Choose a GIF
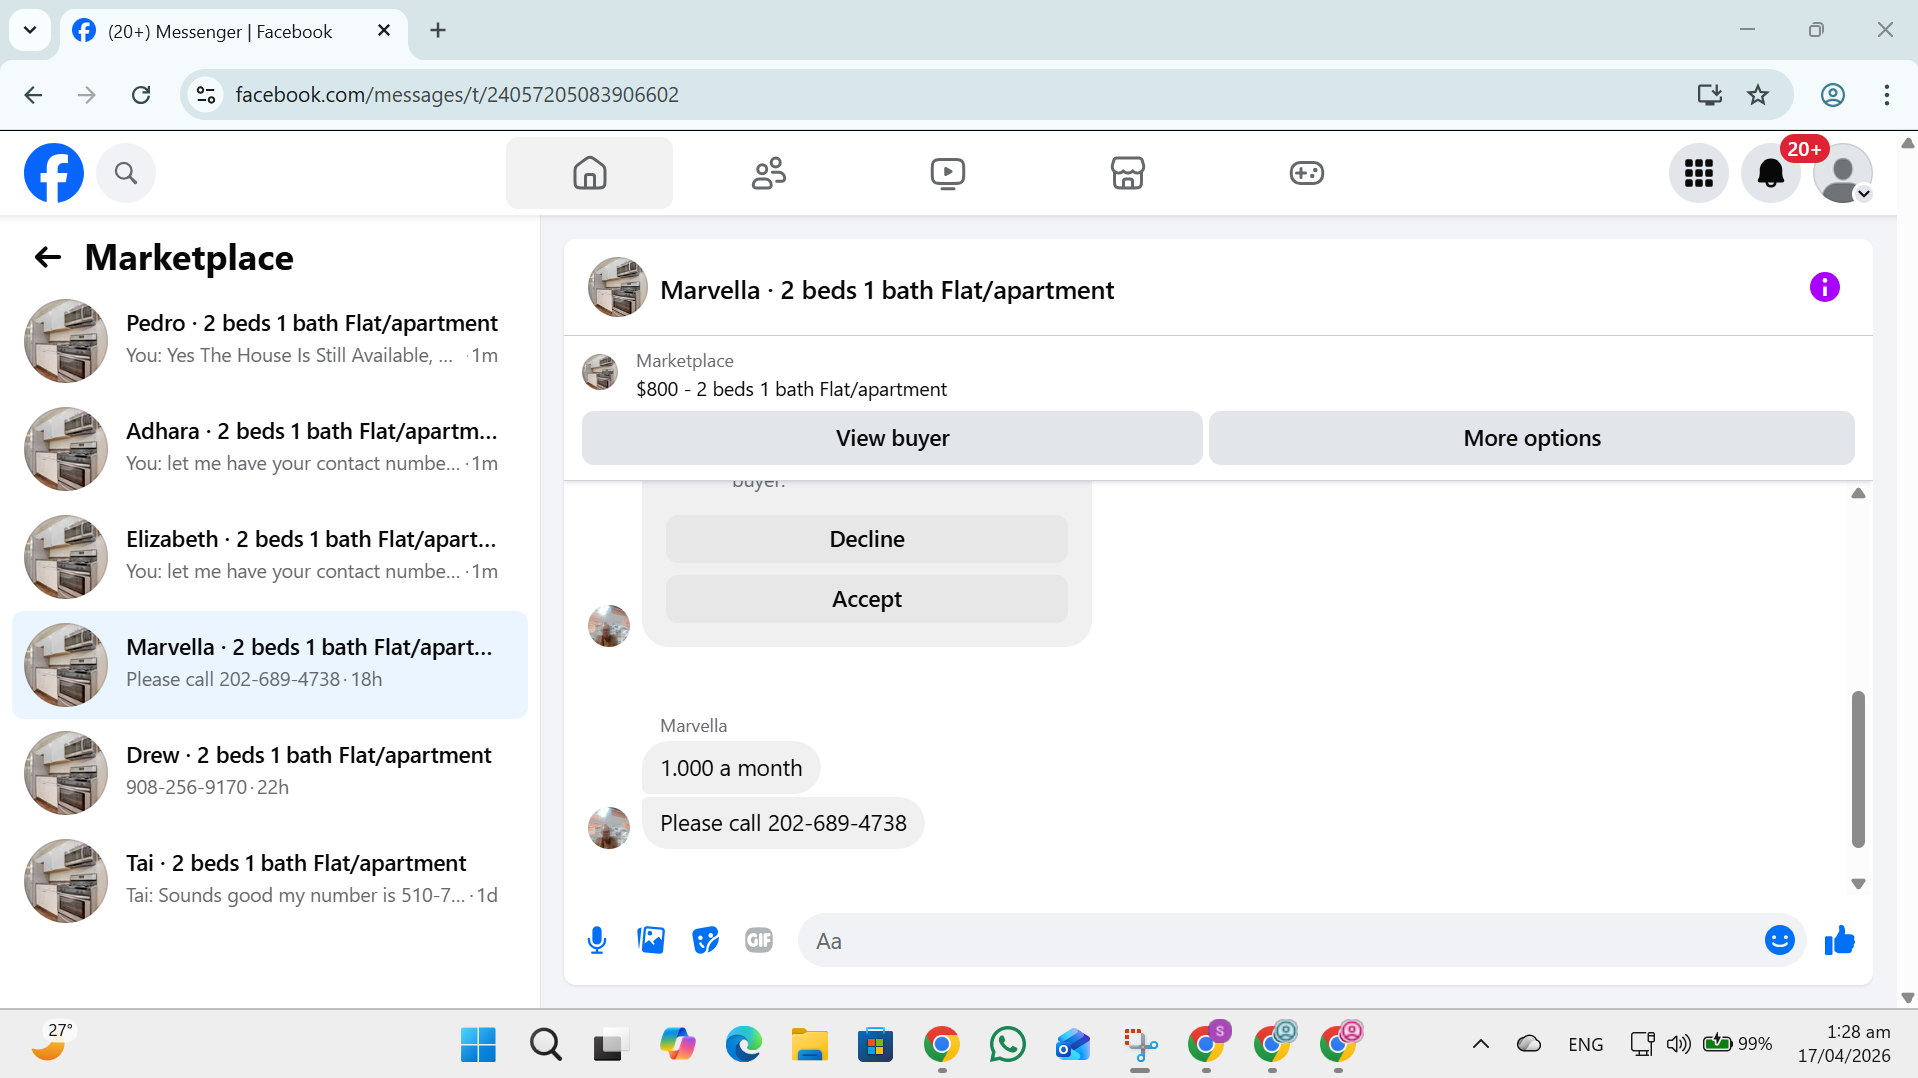 (x=759, y=940)
